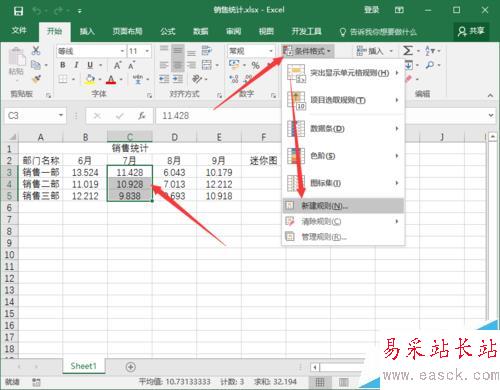500x390 pixels.
Task: Toggle Align Left
Action: point(164,65)
